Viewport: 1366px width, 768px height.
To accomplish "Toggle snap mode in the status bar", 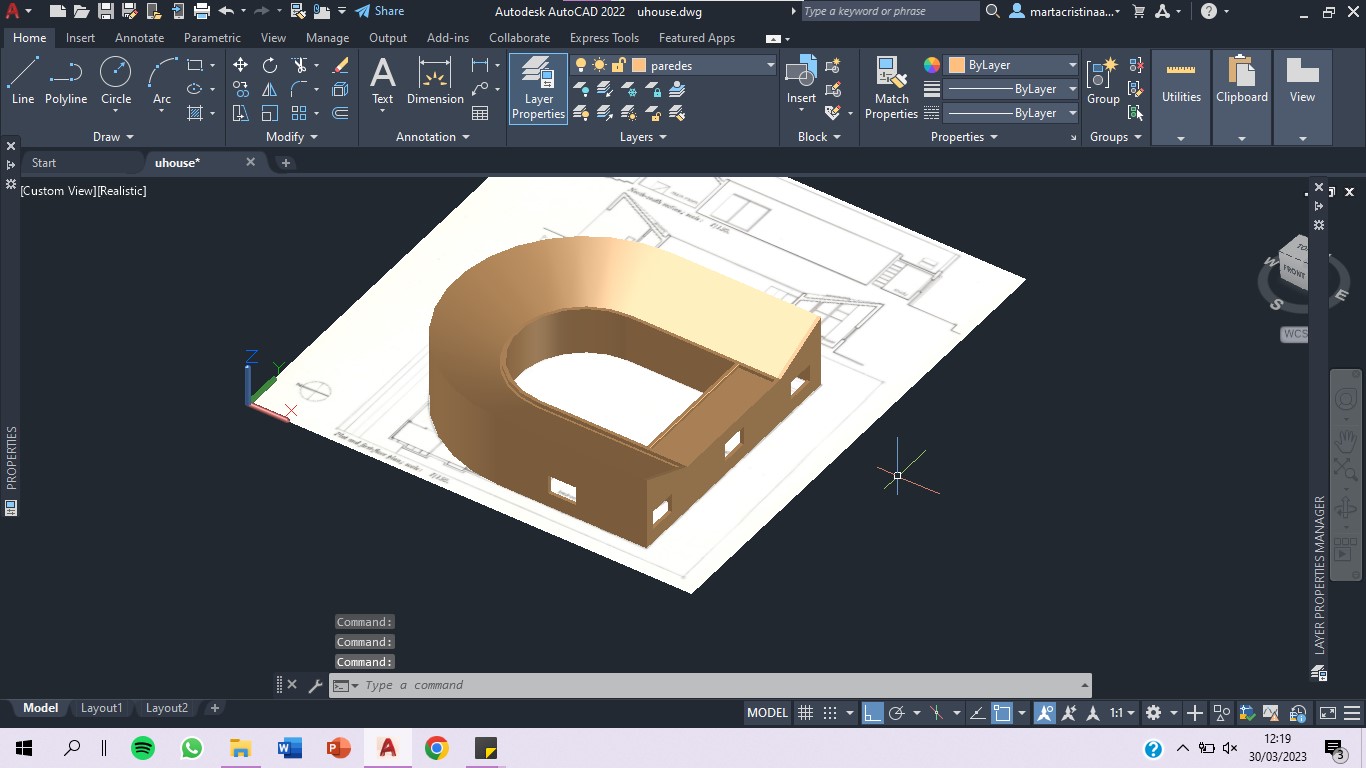I will click(x=829, y=713).
